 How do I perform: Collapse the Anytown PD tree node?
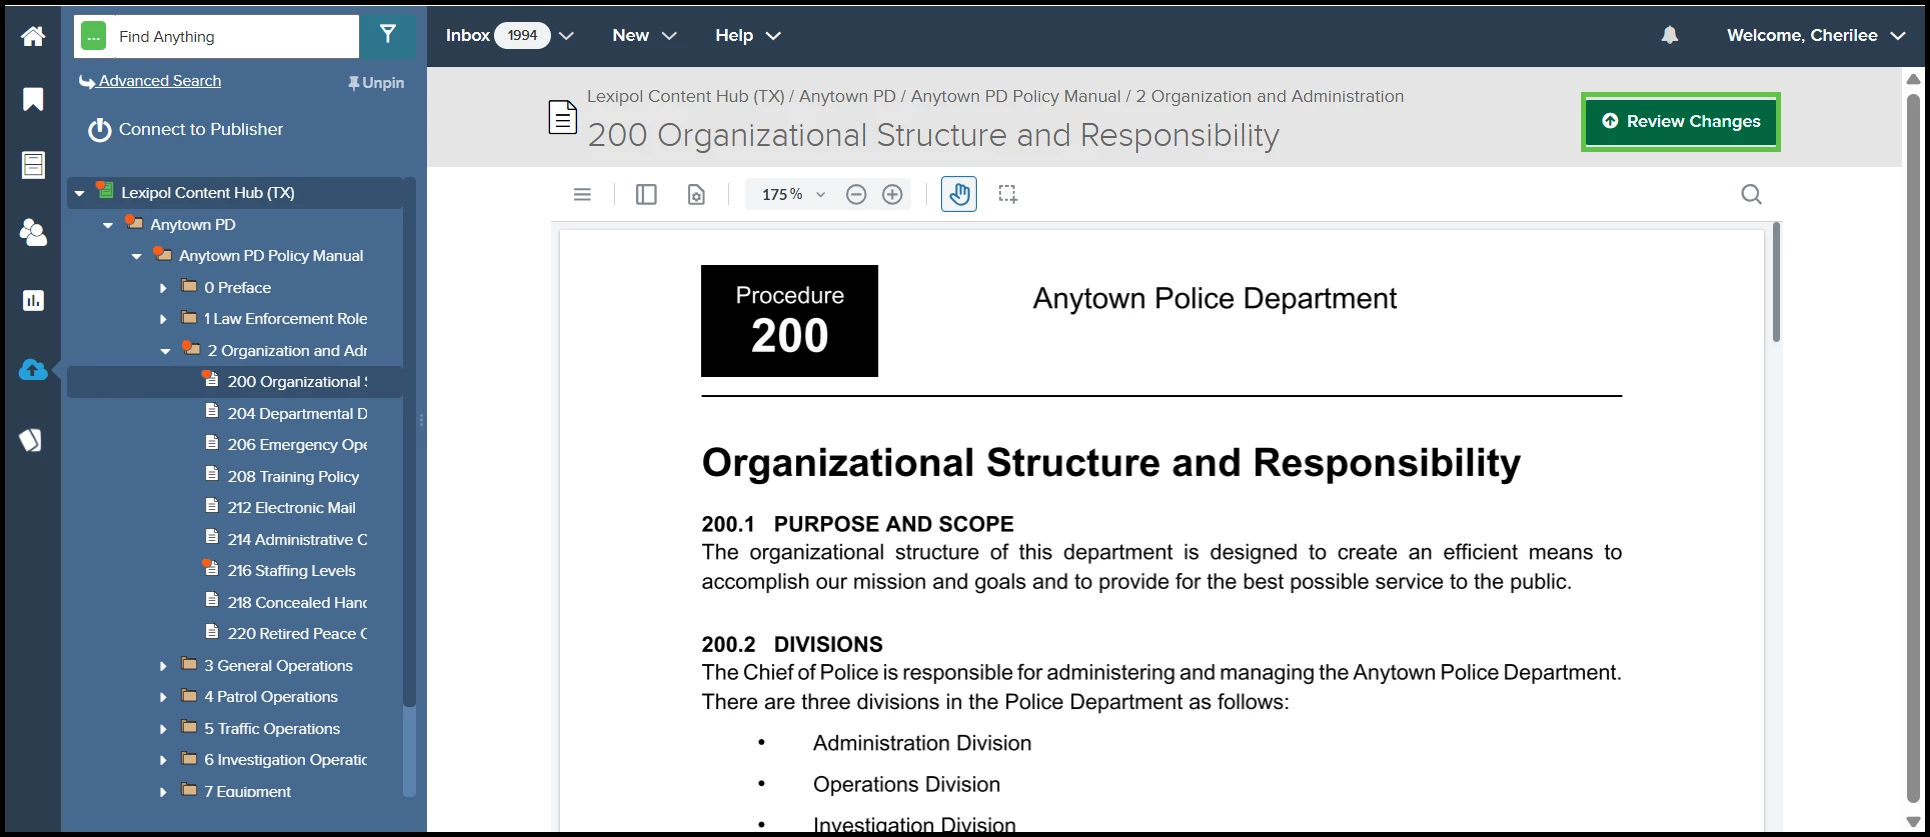[108, 225]
